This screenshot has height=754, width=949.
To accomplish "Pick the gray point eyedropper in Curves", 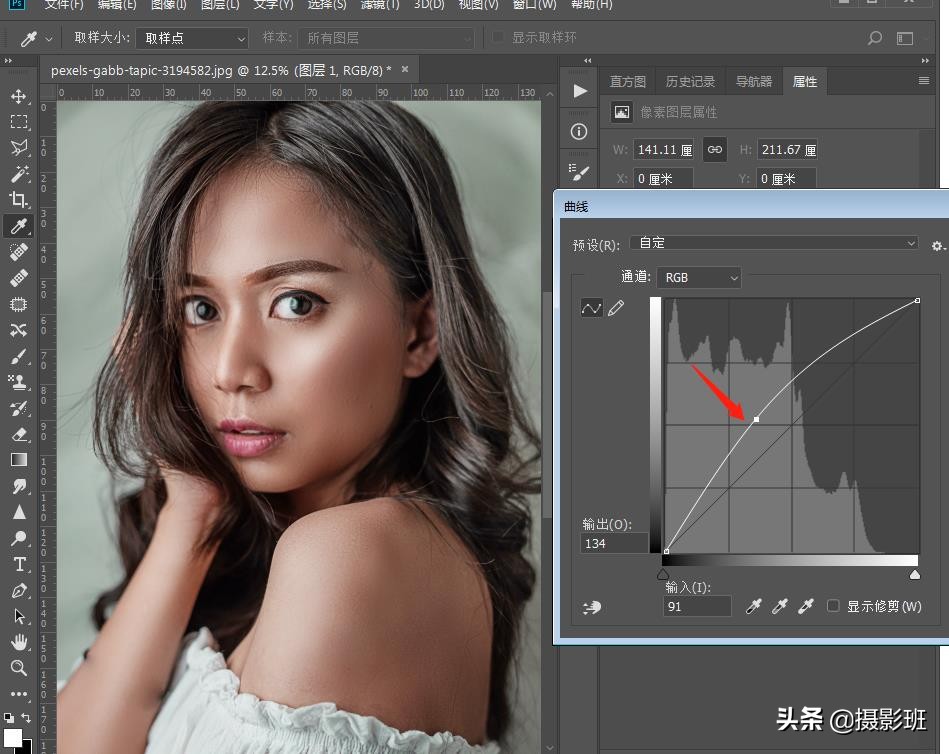I will [x=780, y=606].
